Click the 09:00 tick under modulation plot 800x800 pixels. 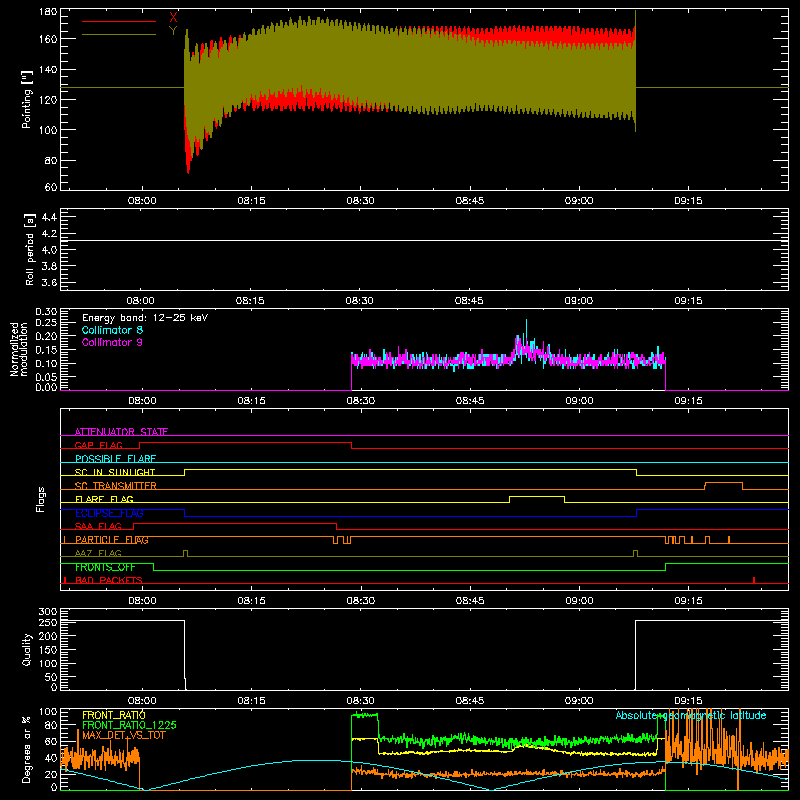click(x=579, y=401)
